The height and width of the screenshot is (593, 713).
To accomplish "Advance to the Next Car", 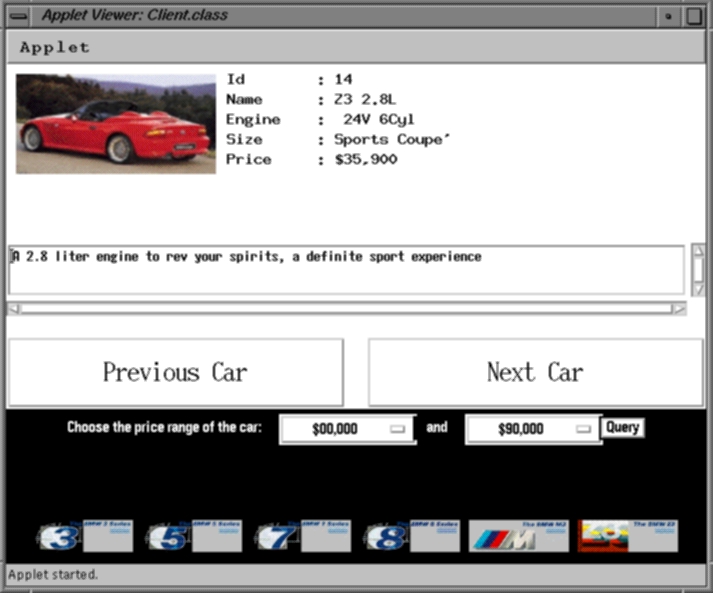I will pyautogui.click(x=536, y=372).
